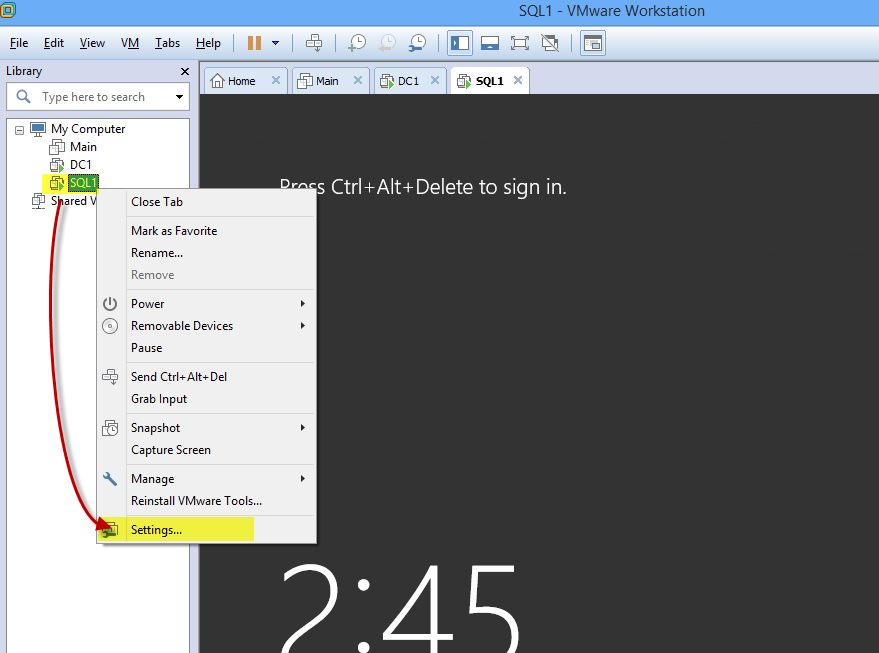Choose Pause in the context menu
Viewport: 879px width, 653px height.
point(206,348)
